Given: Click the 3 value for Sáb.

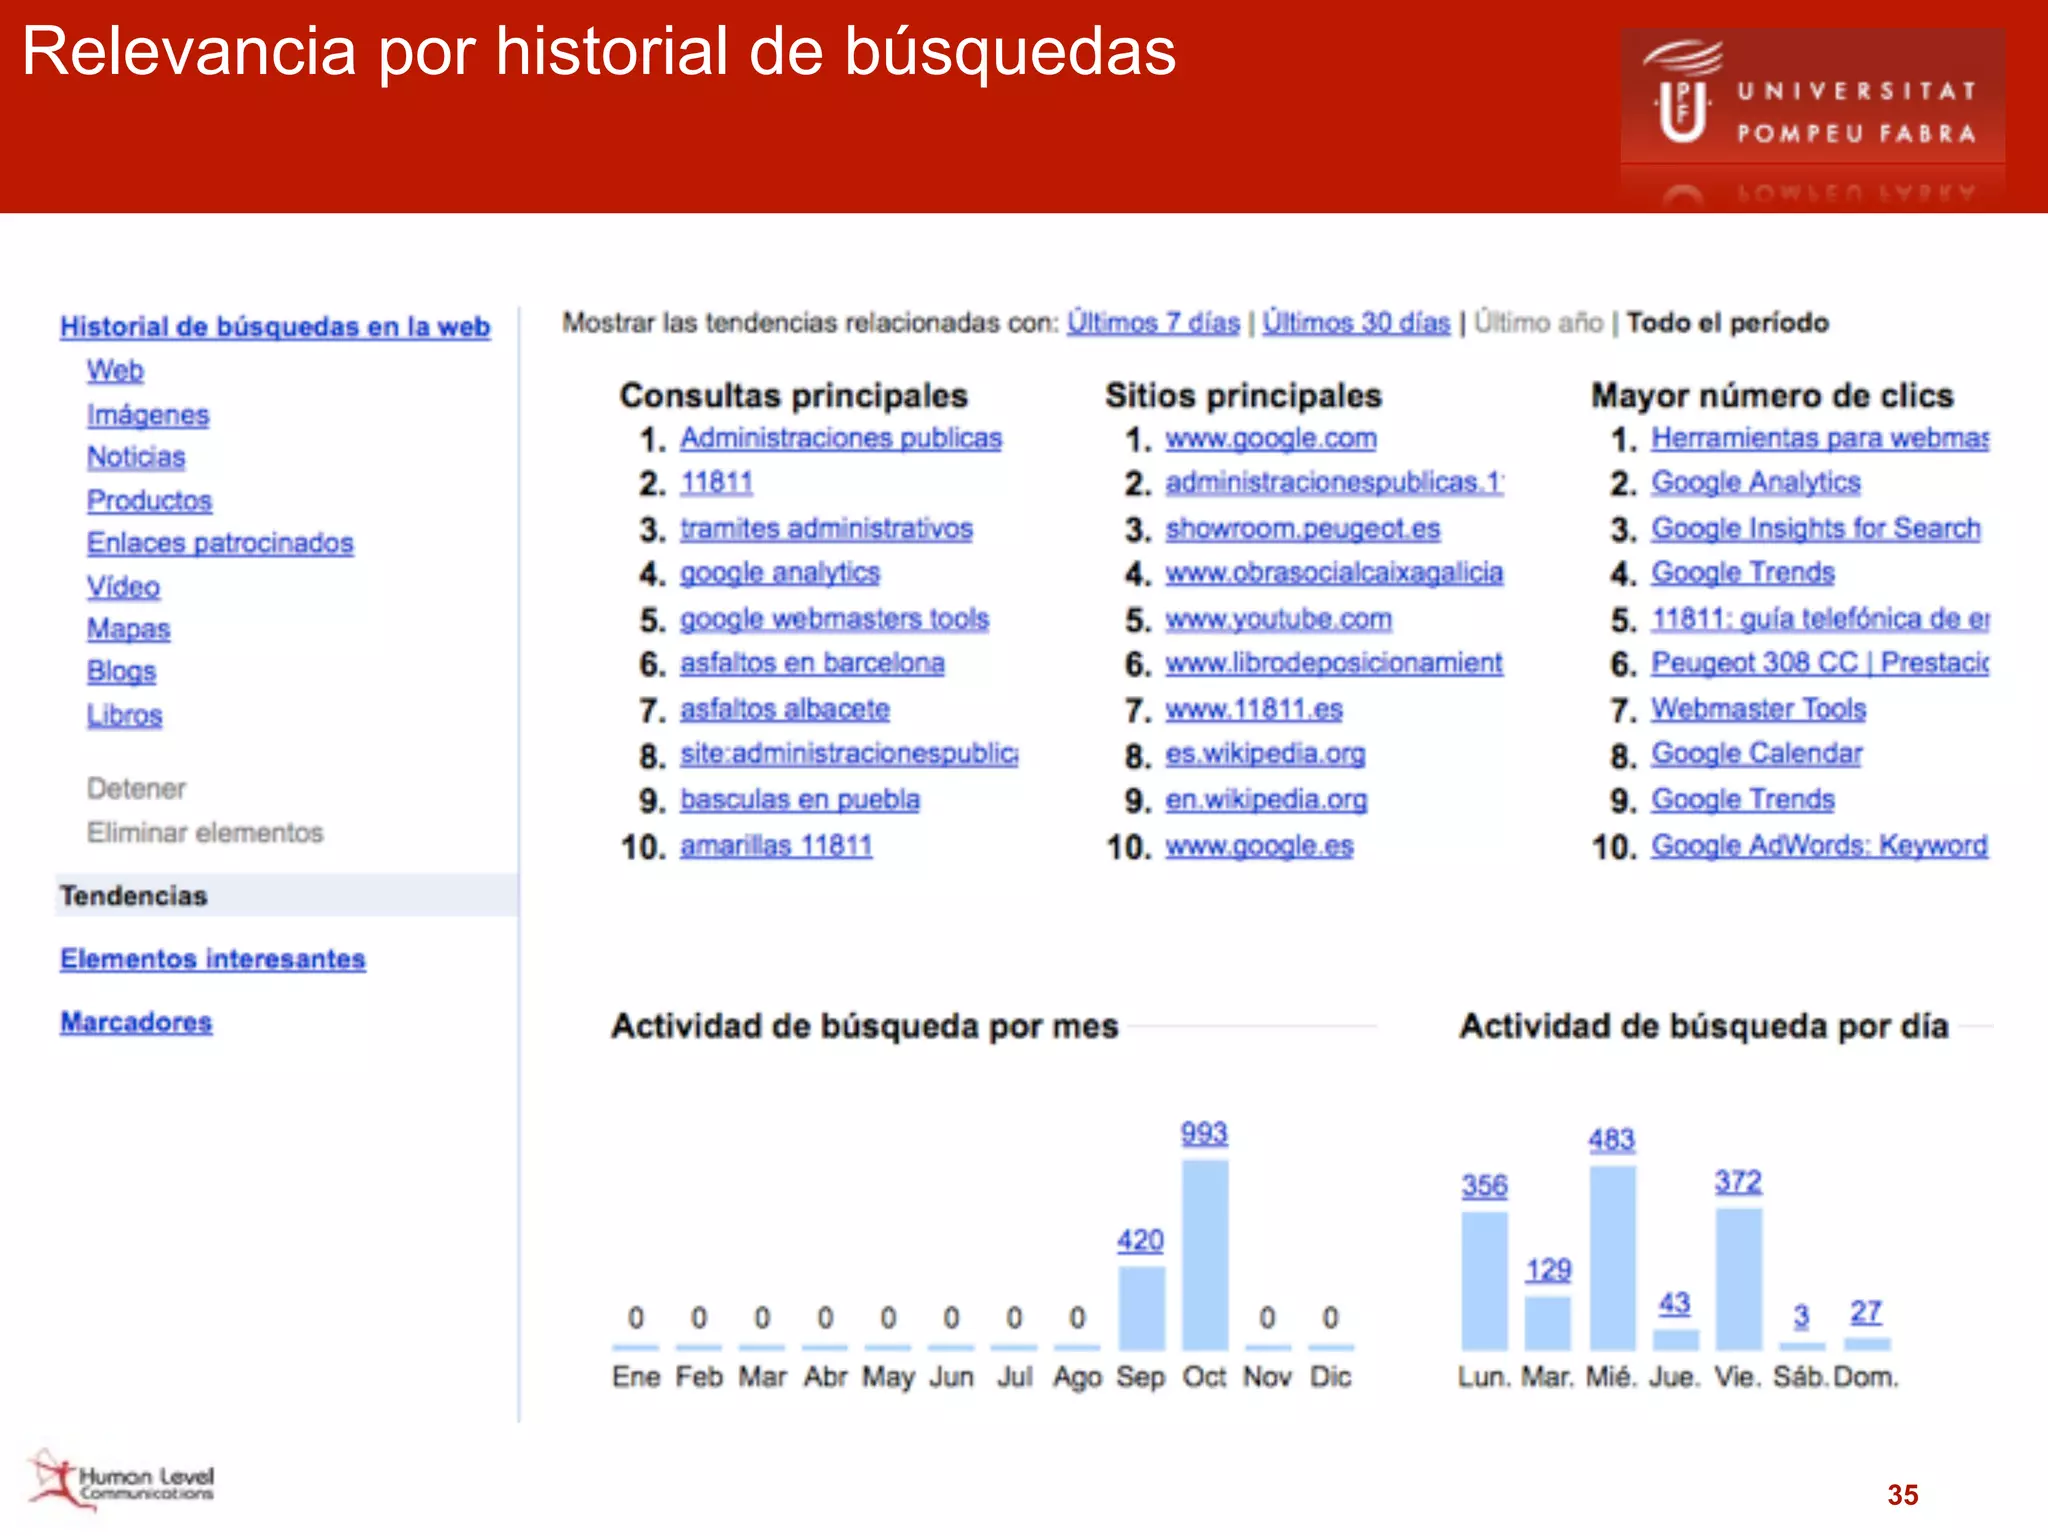Looking at the screenshot, I should [1801, 1316].
